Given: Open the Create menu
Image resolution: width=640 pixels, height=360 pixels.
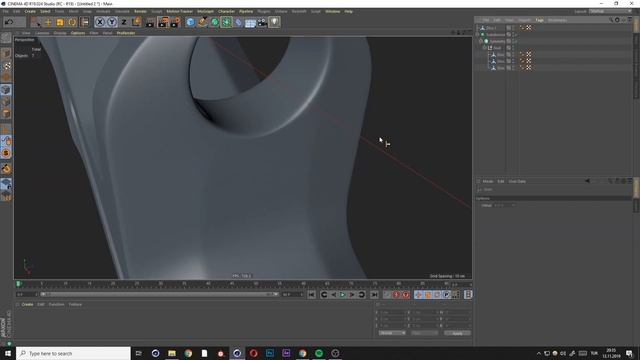Looking at the screenshot, I should [30, 11].
